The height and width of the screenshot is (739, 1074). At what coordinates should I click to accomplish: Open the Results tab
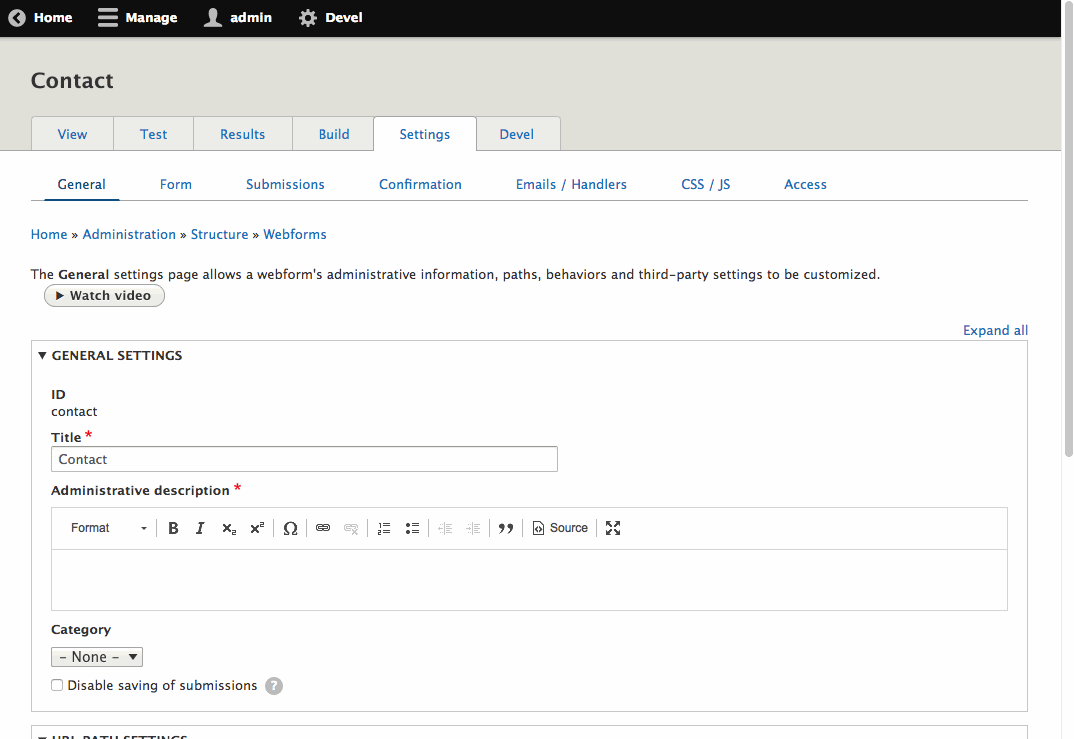tap(242, 134)
